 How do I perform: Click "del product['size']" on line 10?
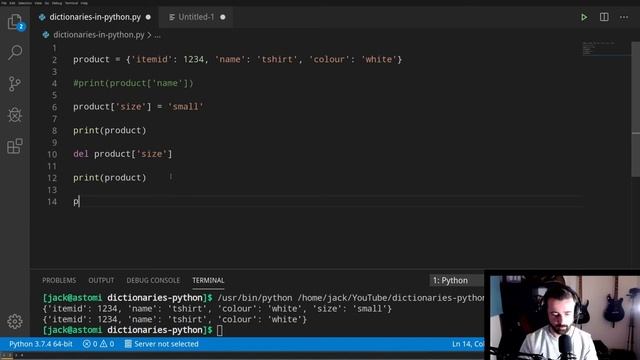122,154
